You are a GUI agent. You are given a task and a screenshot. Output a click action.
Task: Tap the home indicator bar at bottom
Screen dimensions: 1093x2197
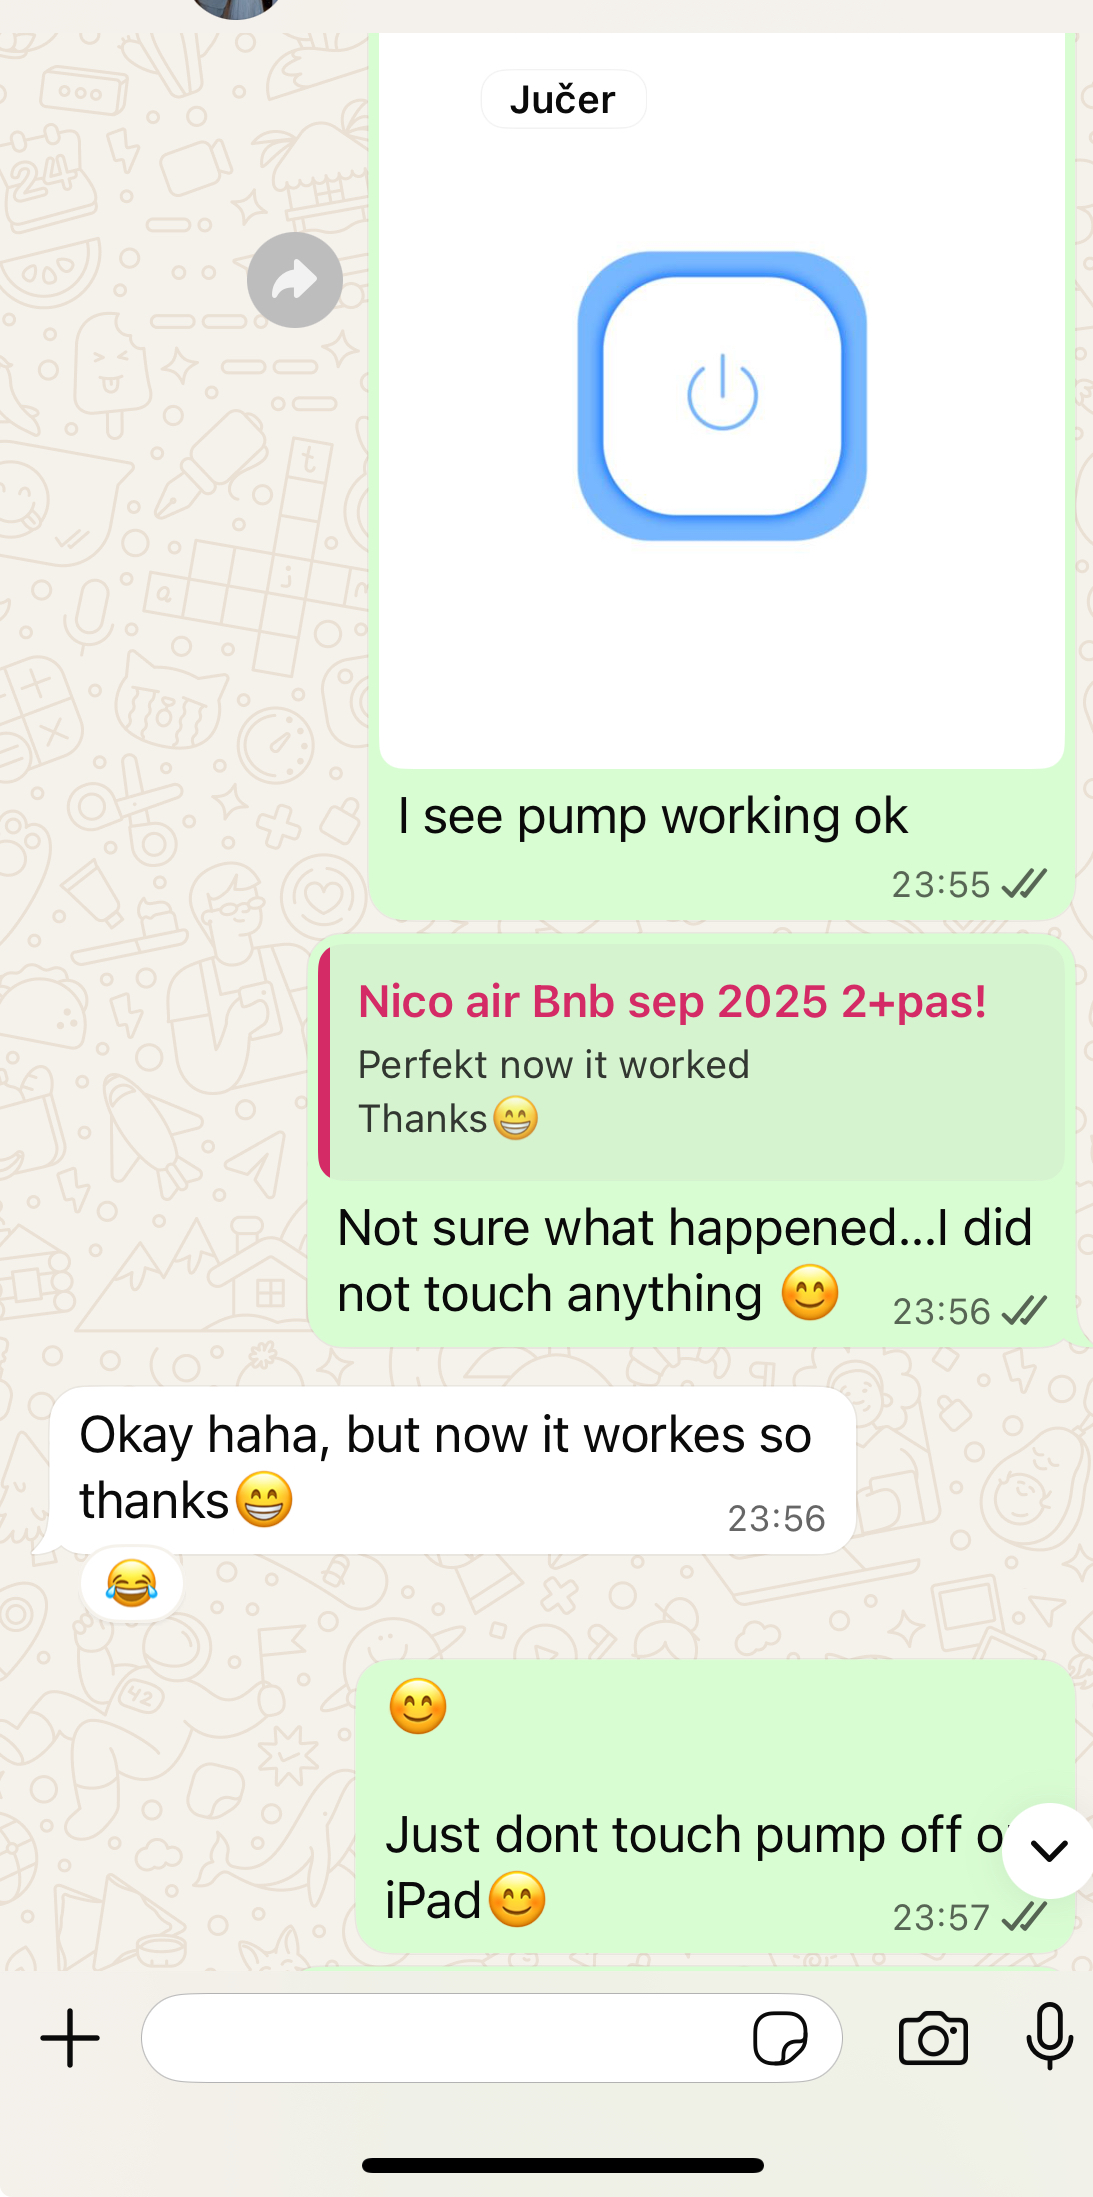click(563, 2165)
